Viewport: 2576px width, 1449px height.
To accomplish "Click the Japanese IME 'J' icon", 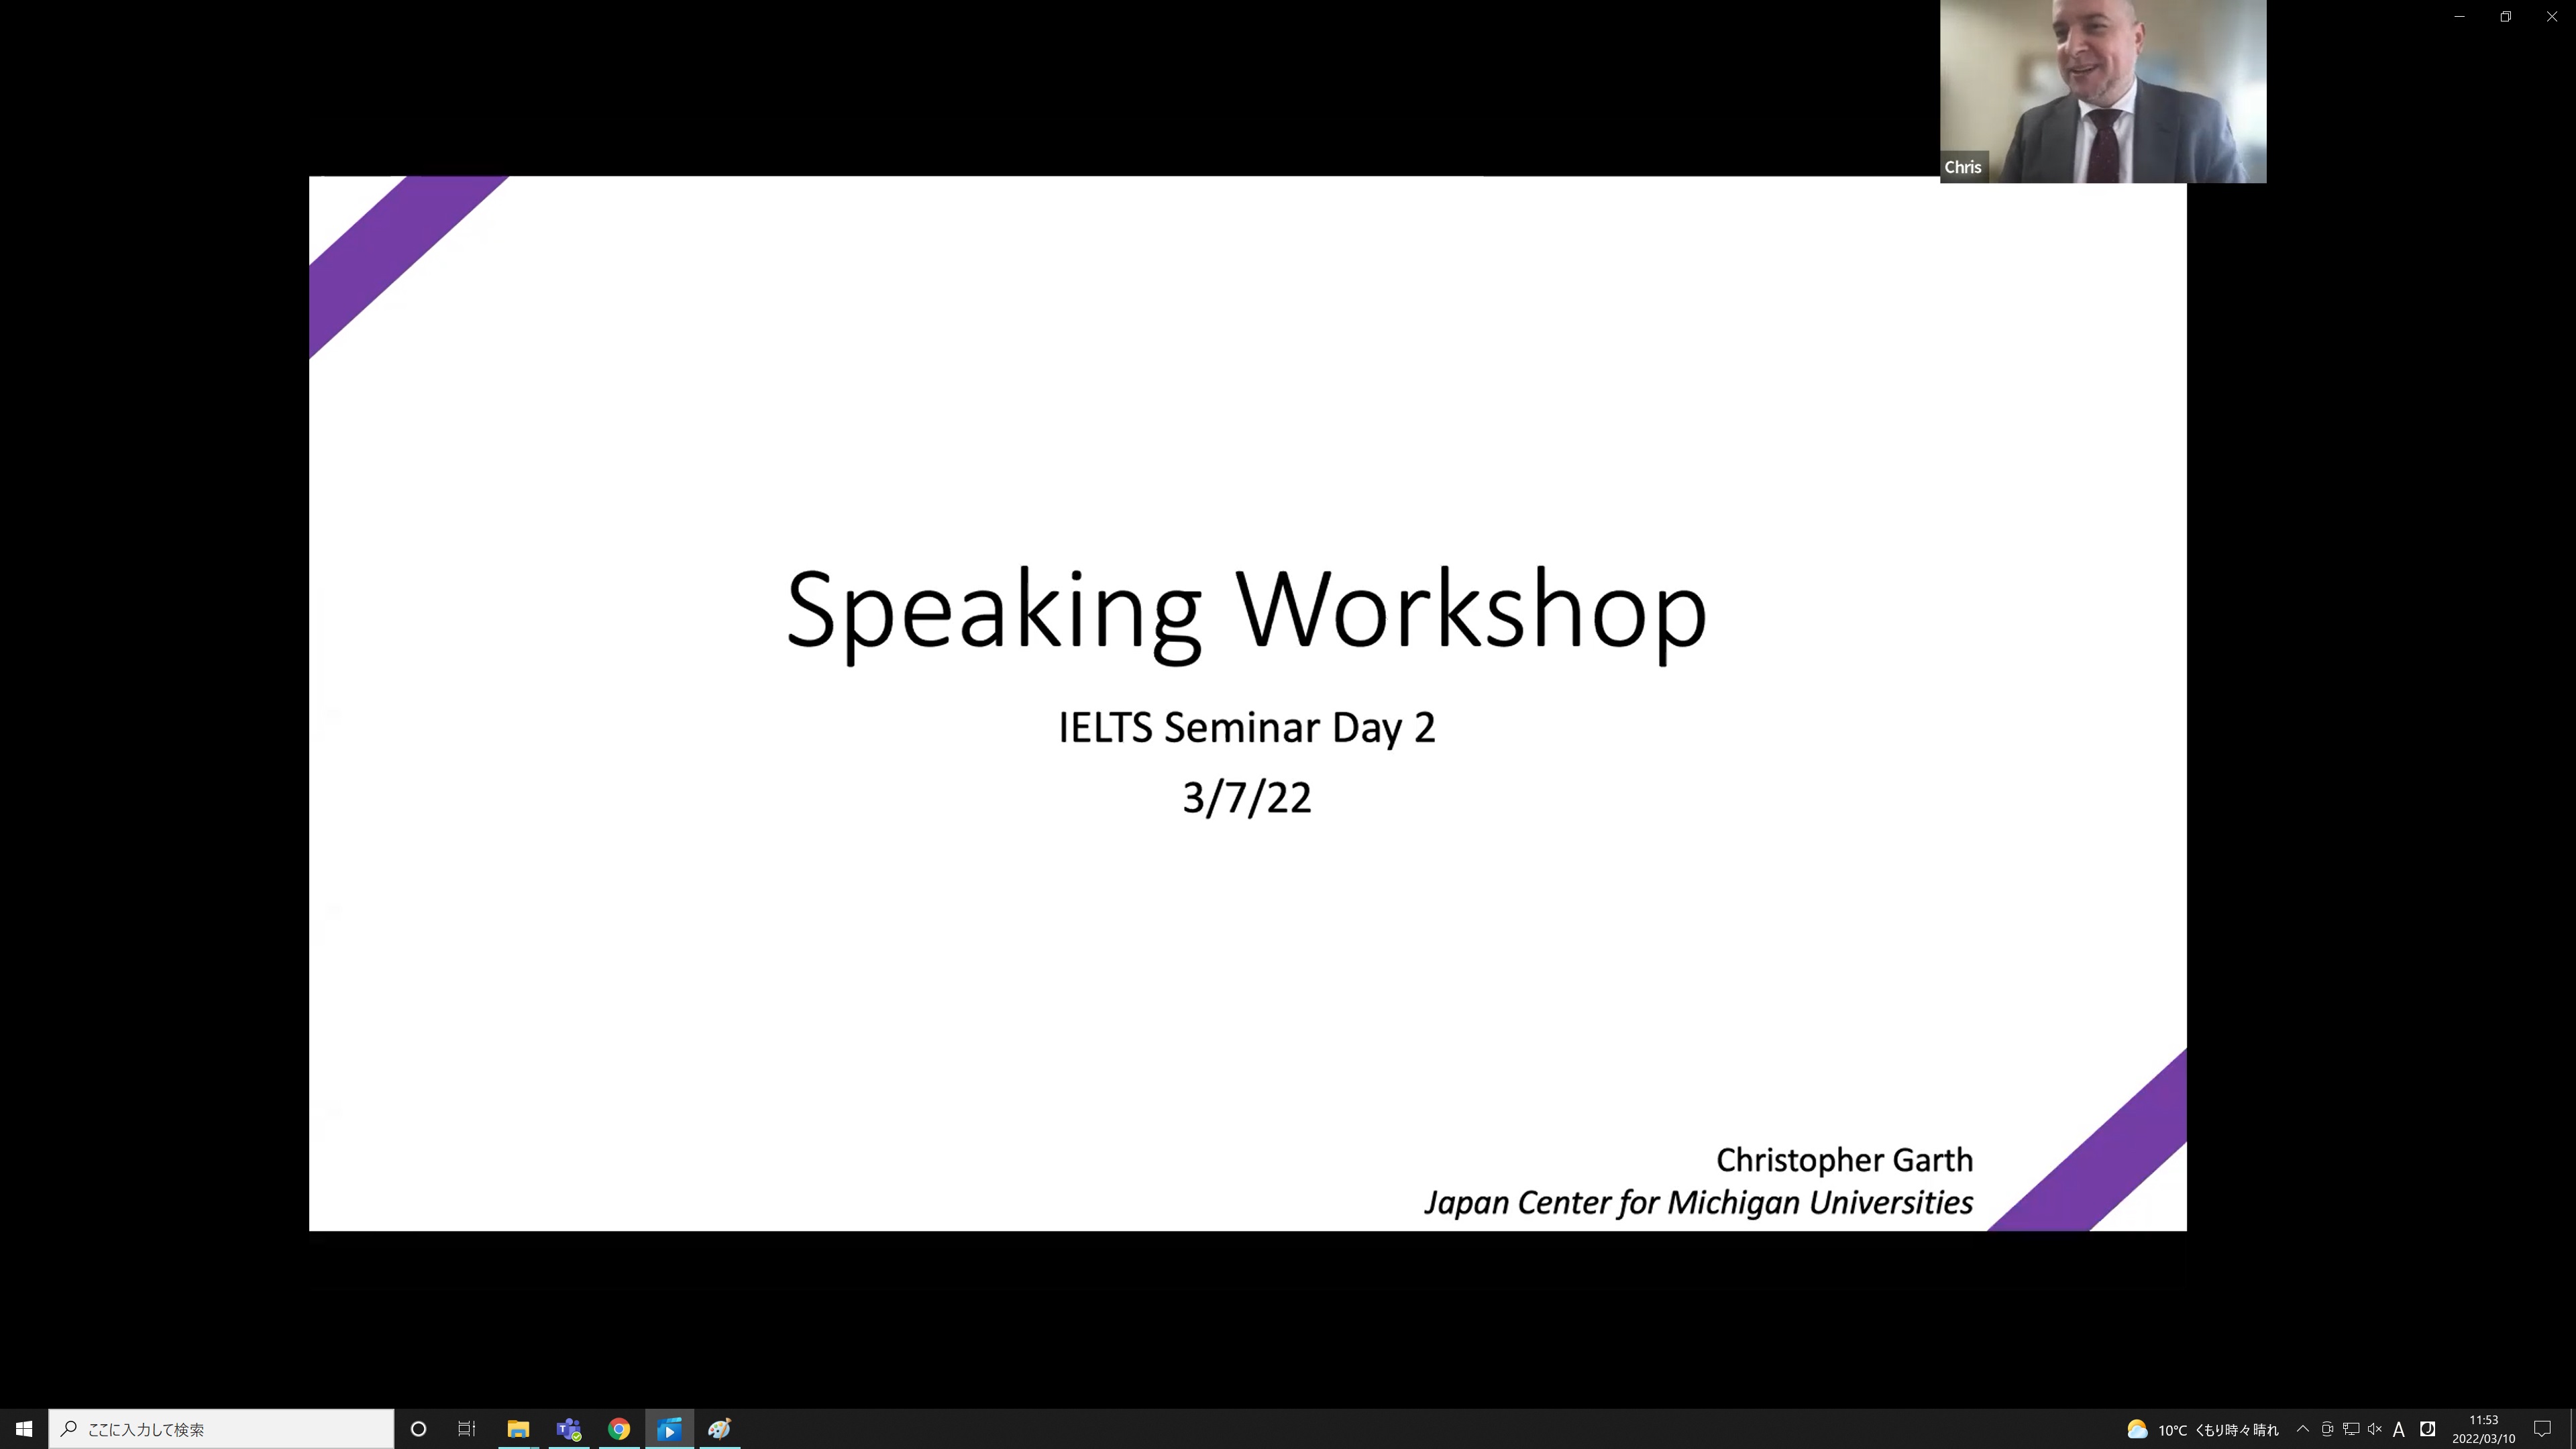I will tap(2427, 1429).
